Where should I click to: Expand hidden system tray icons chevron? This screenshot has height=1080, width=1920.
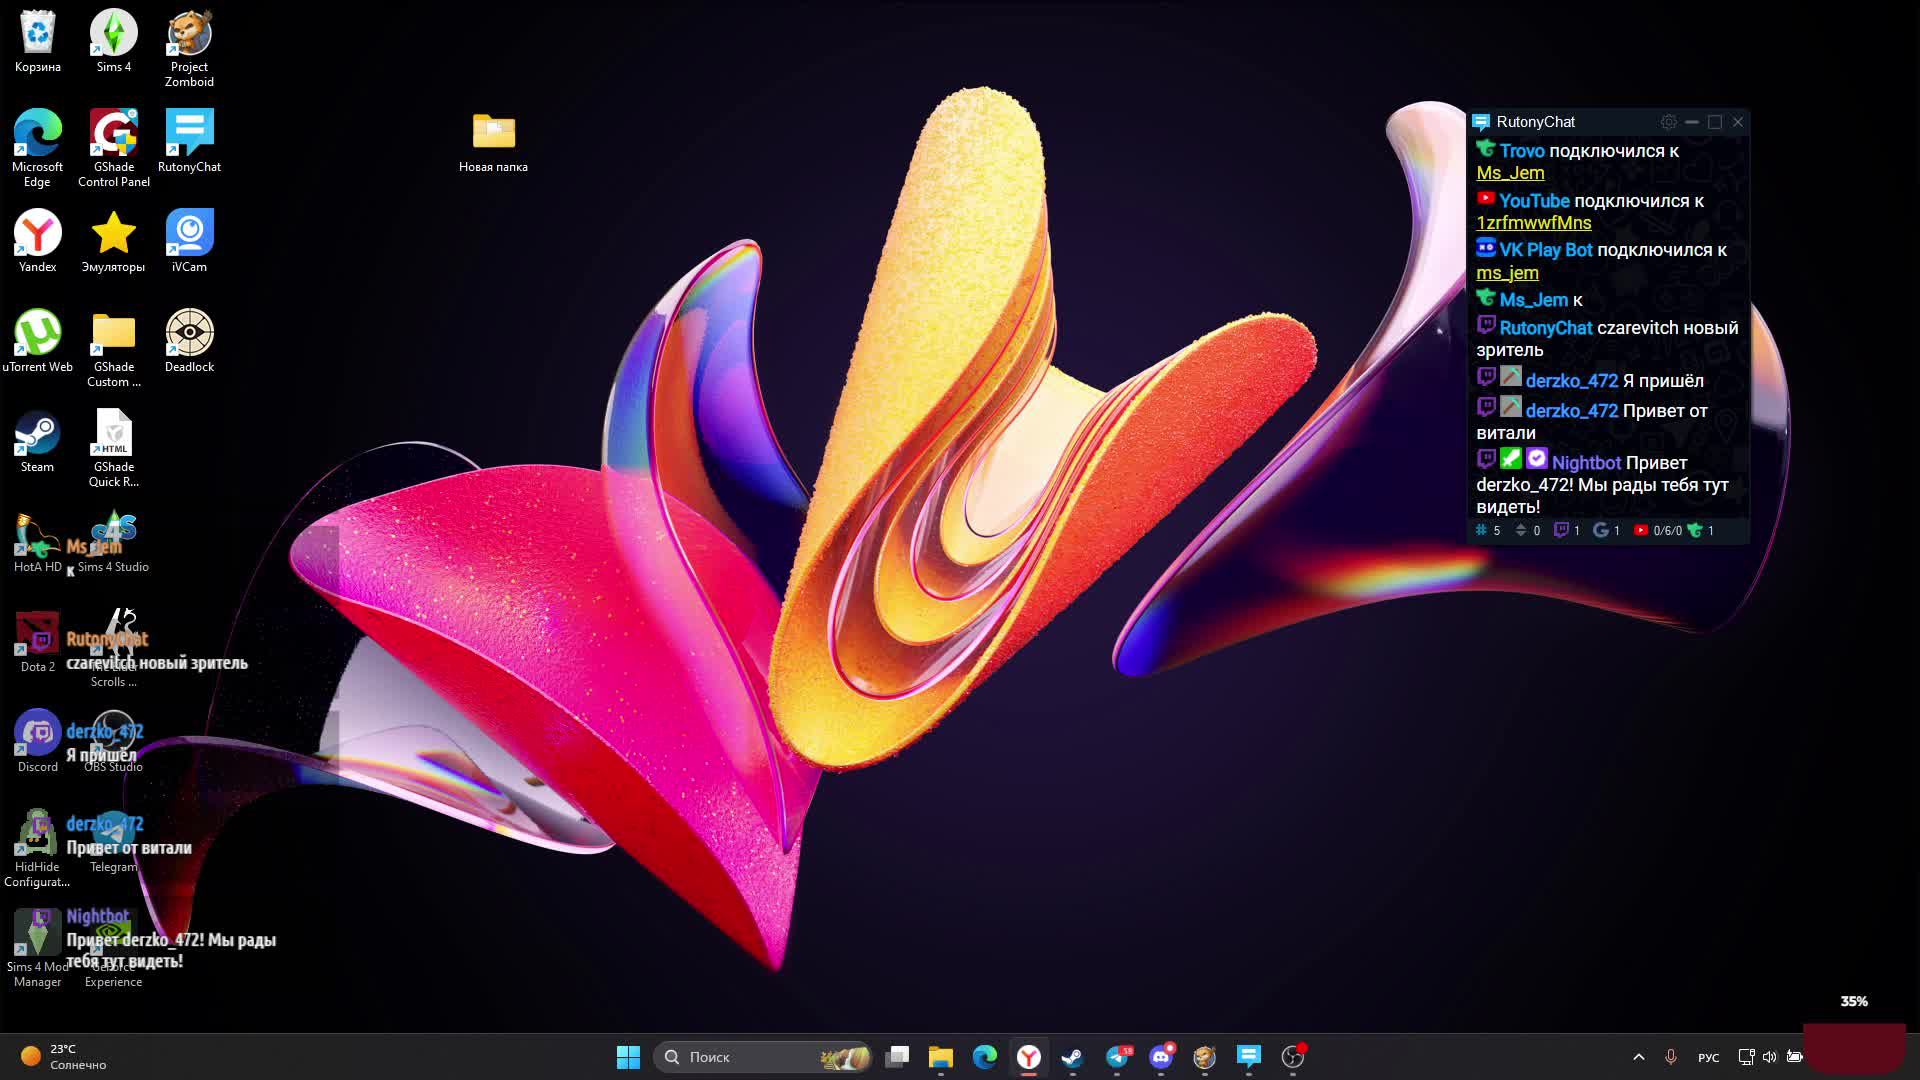tap(1638, 1057)
